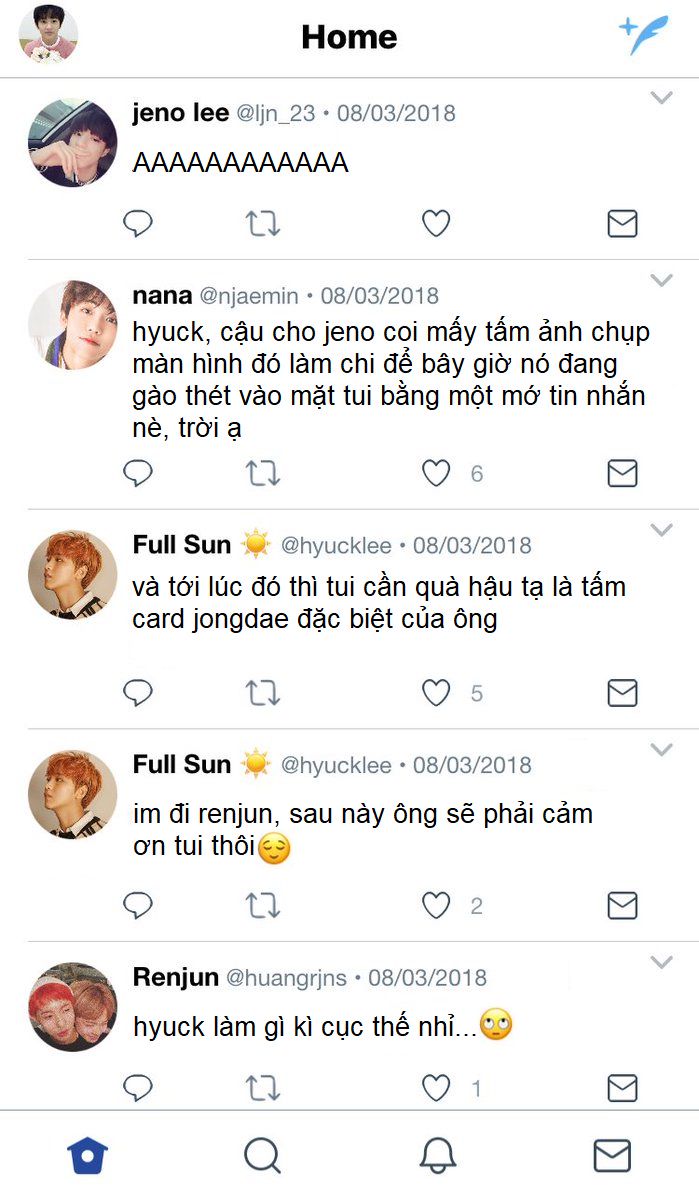Viewport: 699px width, 1200px height.
Task: Like Full Sun's "im đi renjun" tweet
Action: (435, 906)
